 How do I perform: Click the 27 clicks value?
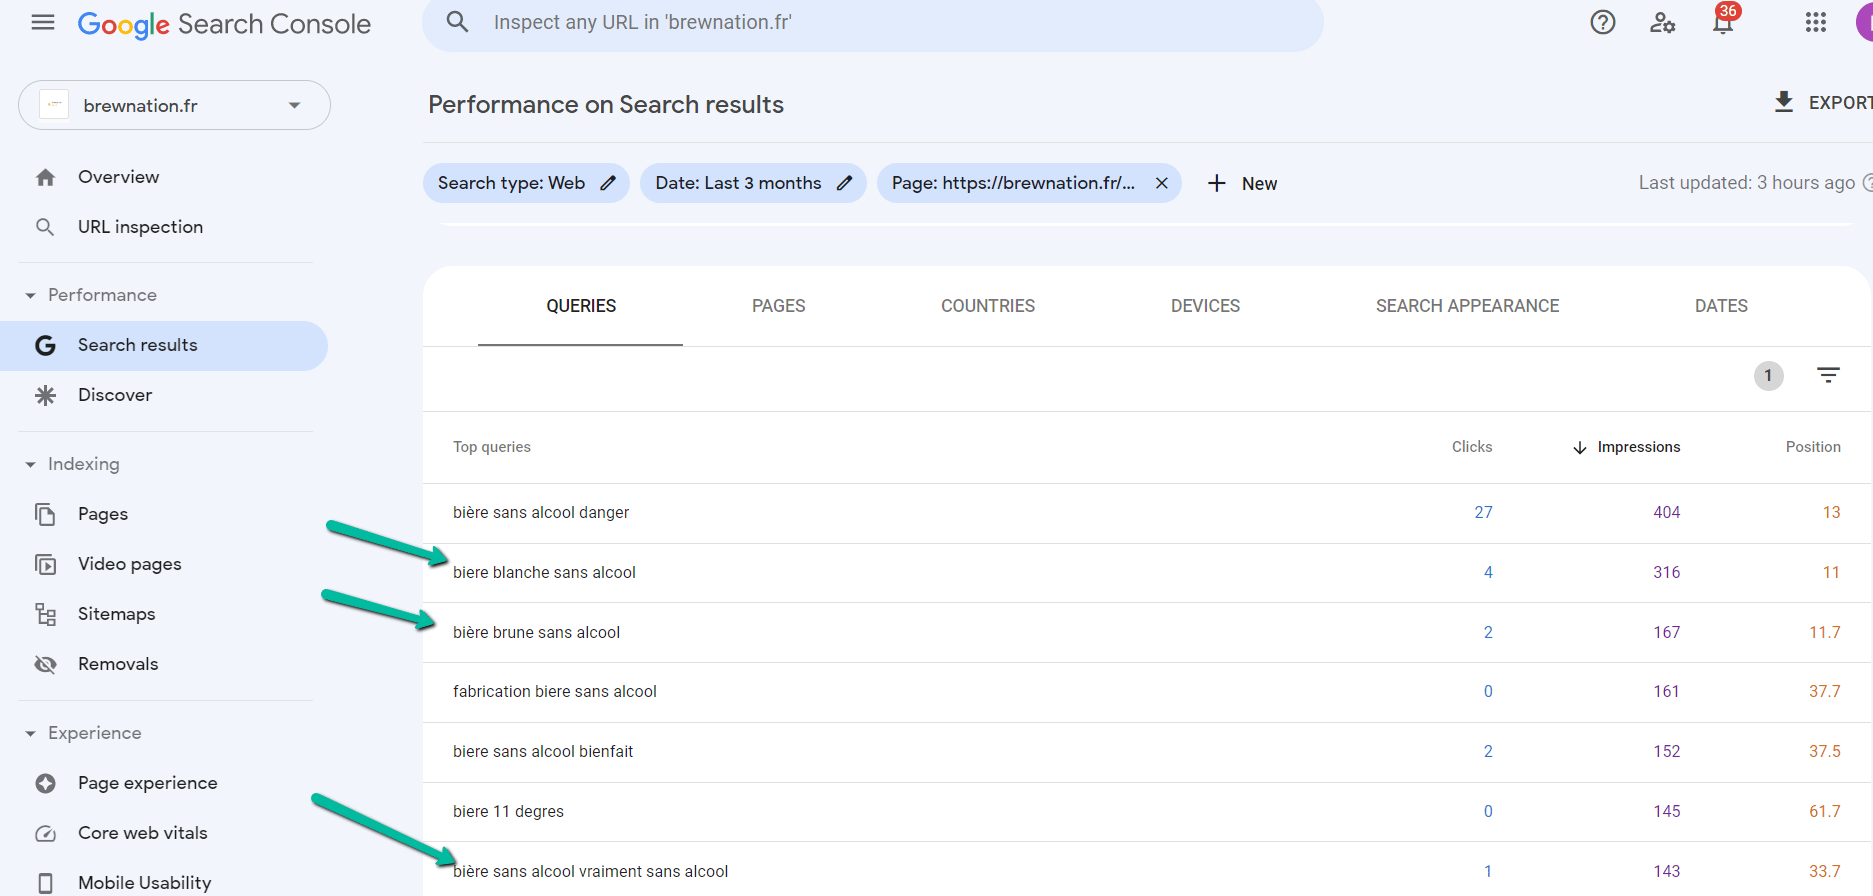tap(1483, 512)
